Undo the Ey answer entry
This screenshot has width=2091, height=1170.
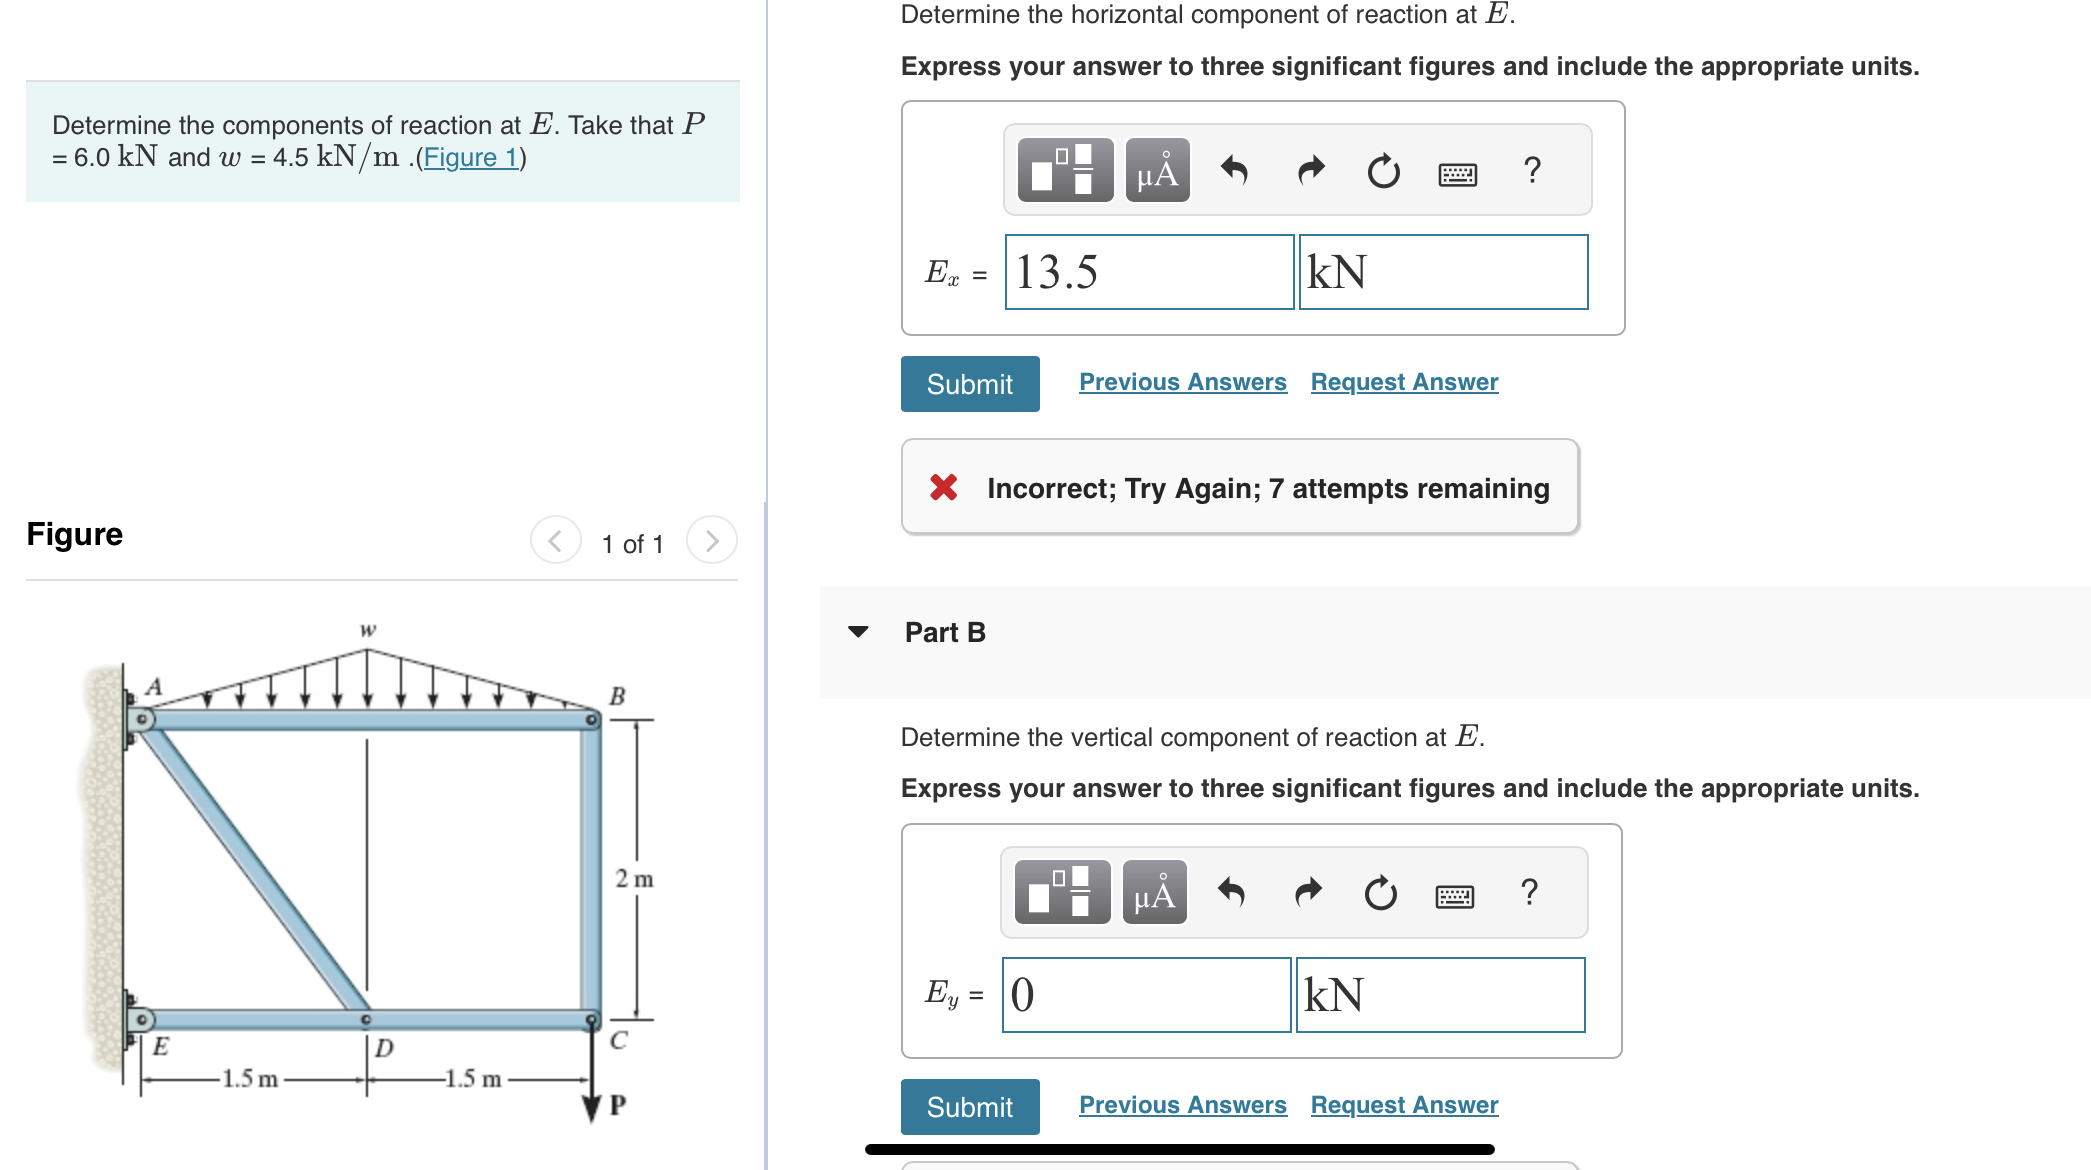pos(1233,892)
